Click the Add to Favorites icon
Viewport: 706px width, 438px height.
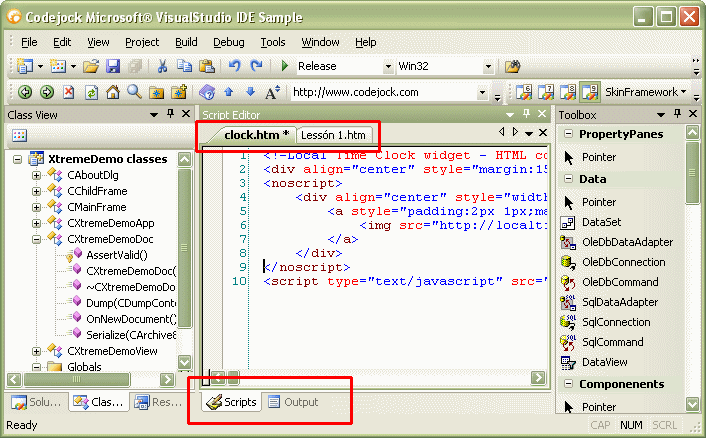178,92
